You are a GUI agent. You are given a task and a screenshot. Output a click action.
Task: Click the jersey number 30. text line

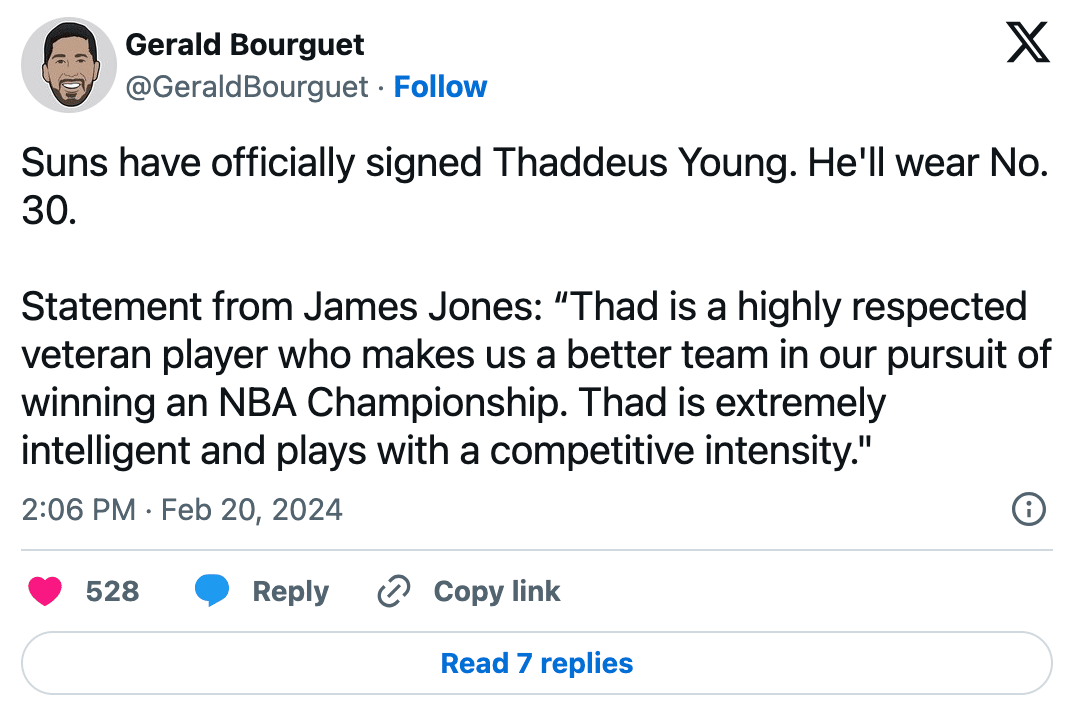pyautogui.click(x=49, y=210)
